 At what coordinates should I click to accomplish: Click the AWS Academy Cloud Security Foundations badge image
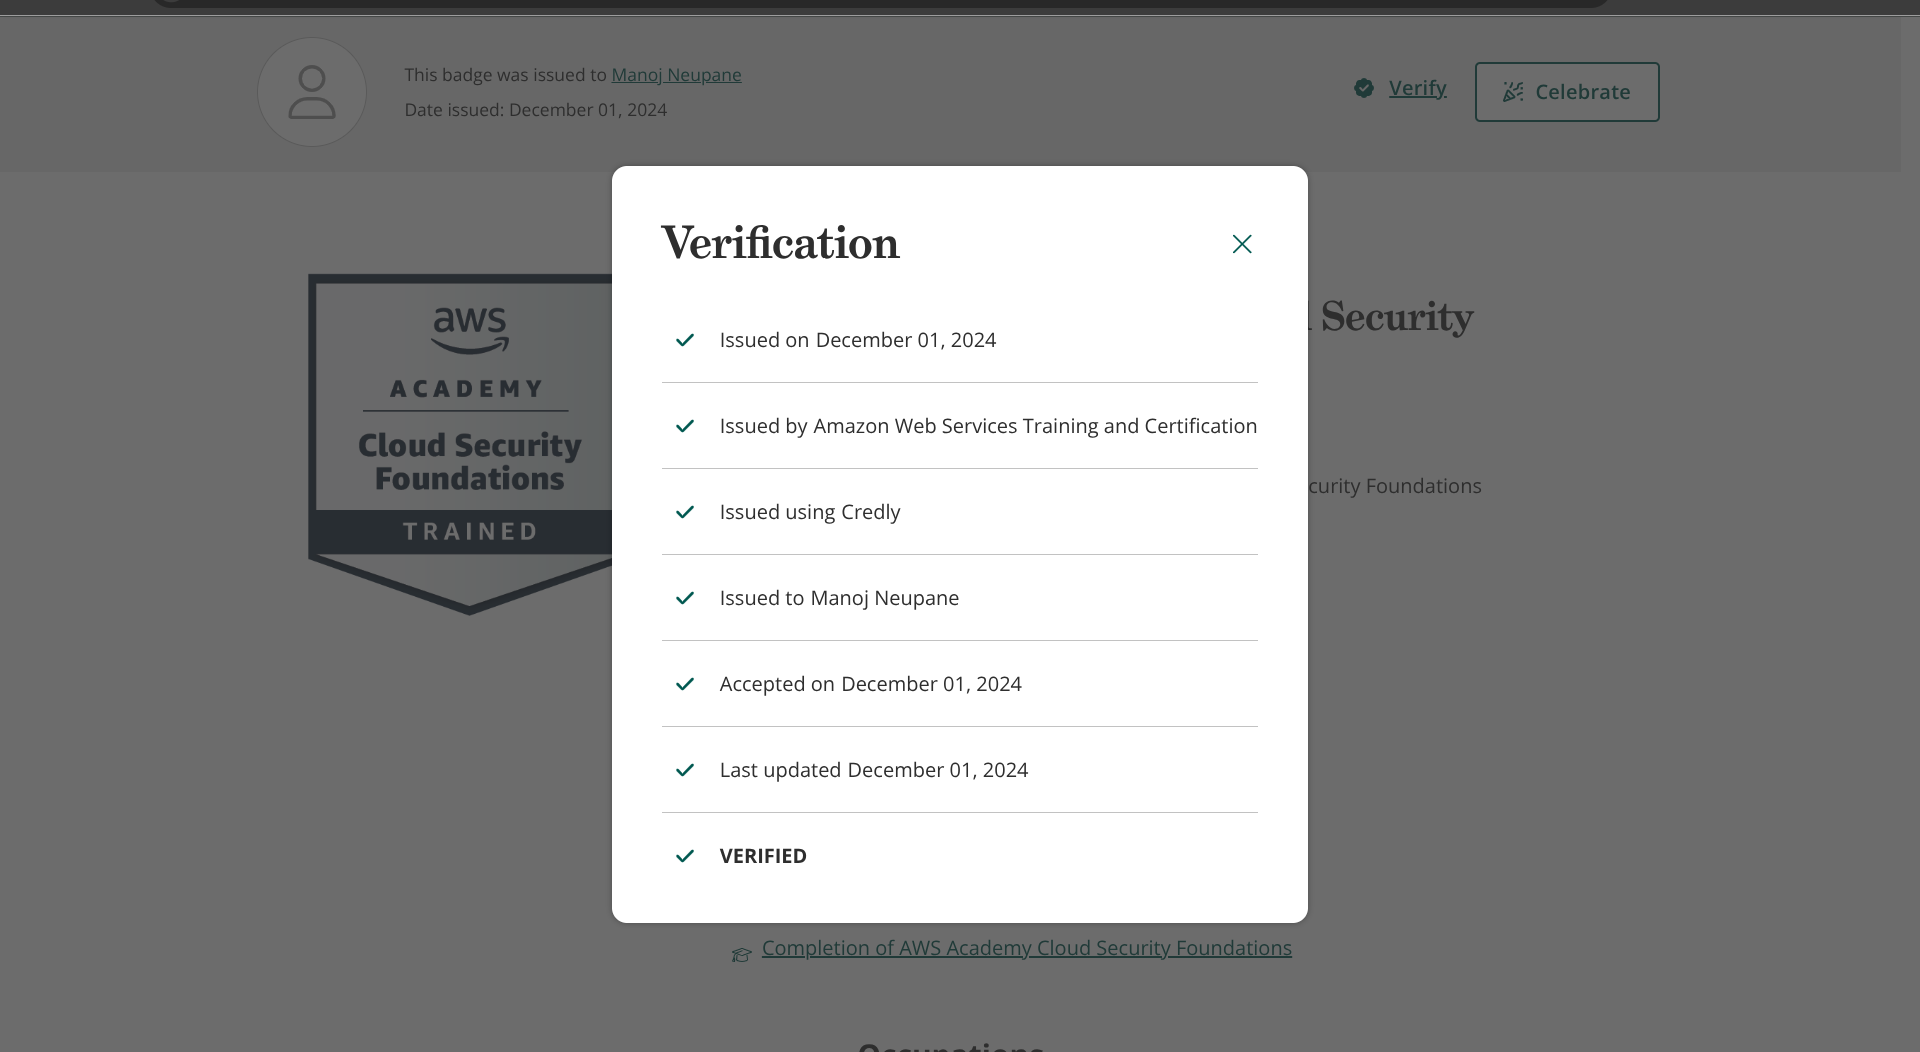462,444
